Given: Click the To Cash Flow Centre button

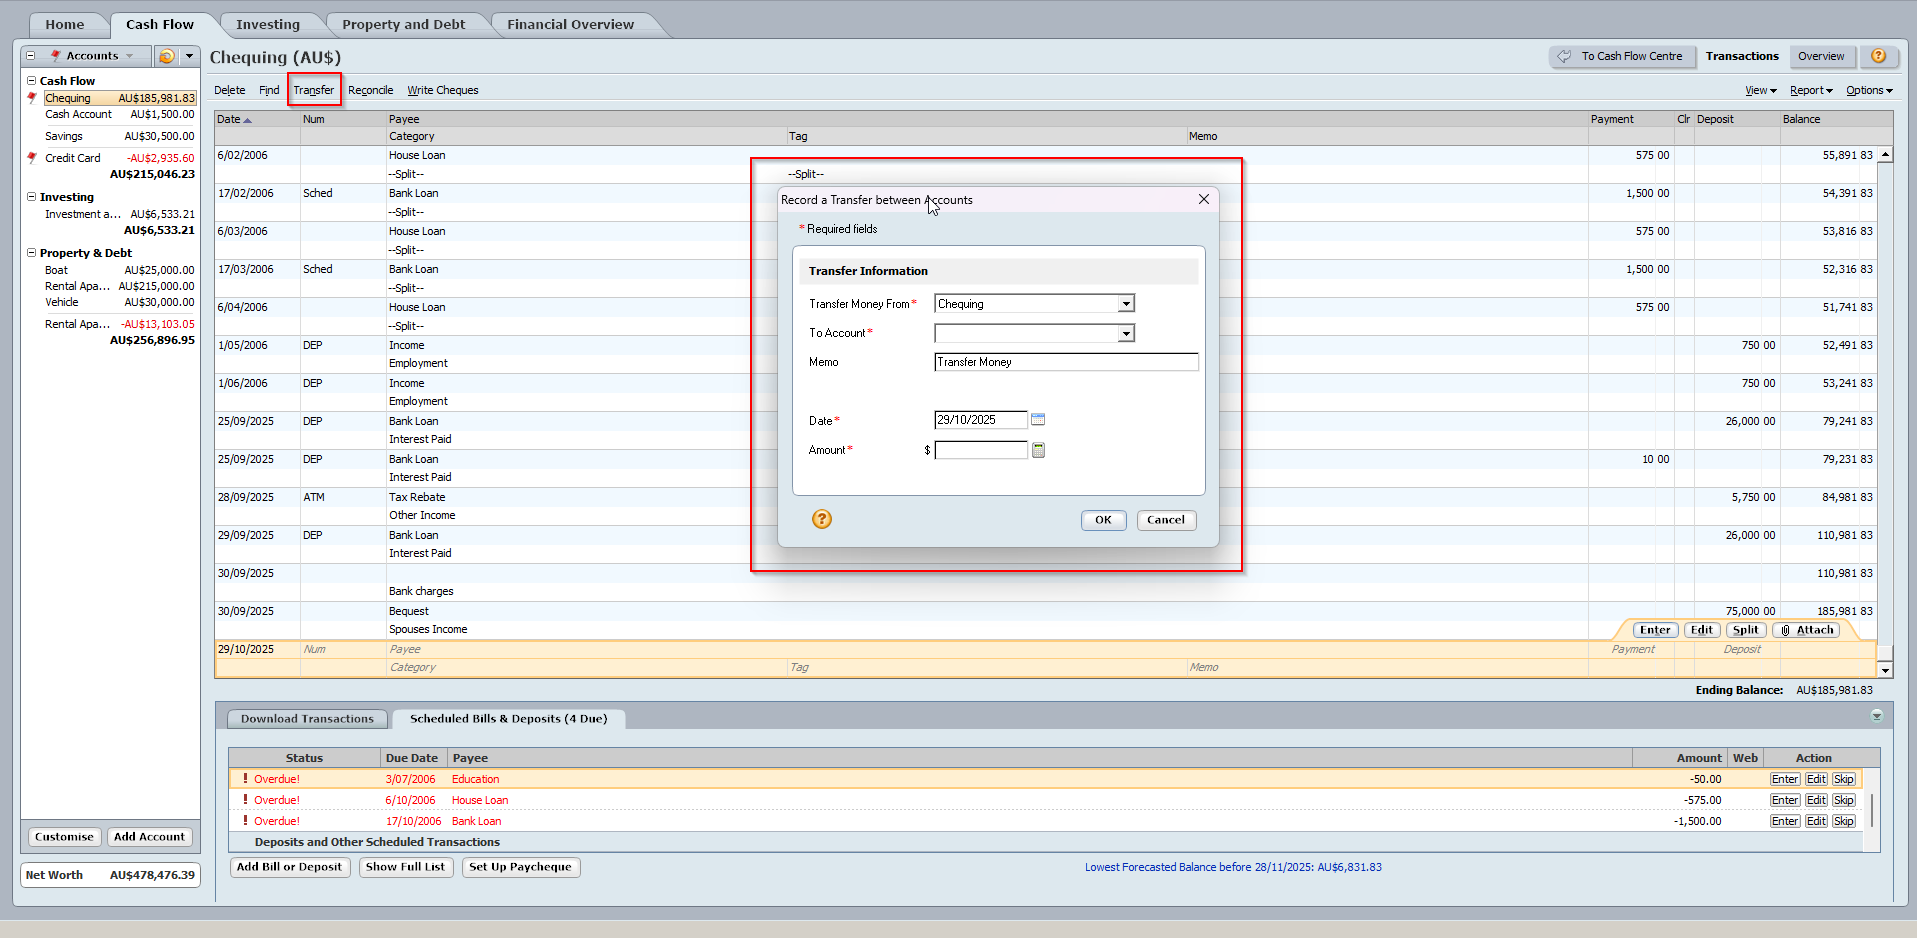Looking at the screenshot, I should 1622,56.
